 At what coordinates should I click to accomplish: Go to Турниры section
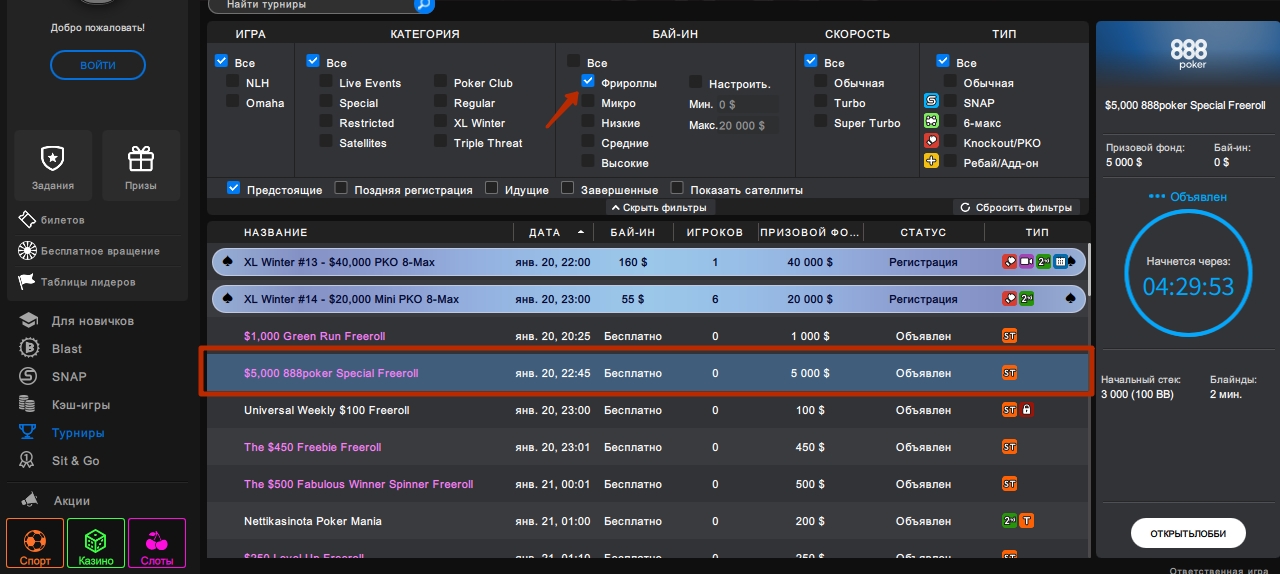click(x=78, y=433)
